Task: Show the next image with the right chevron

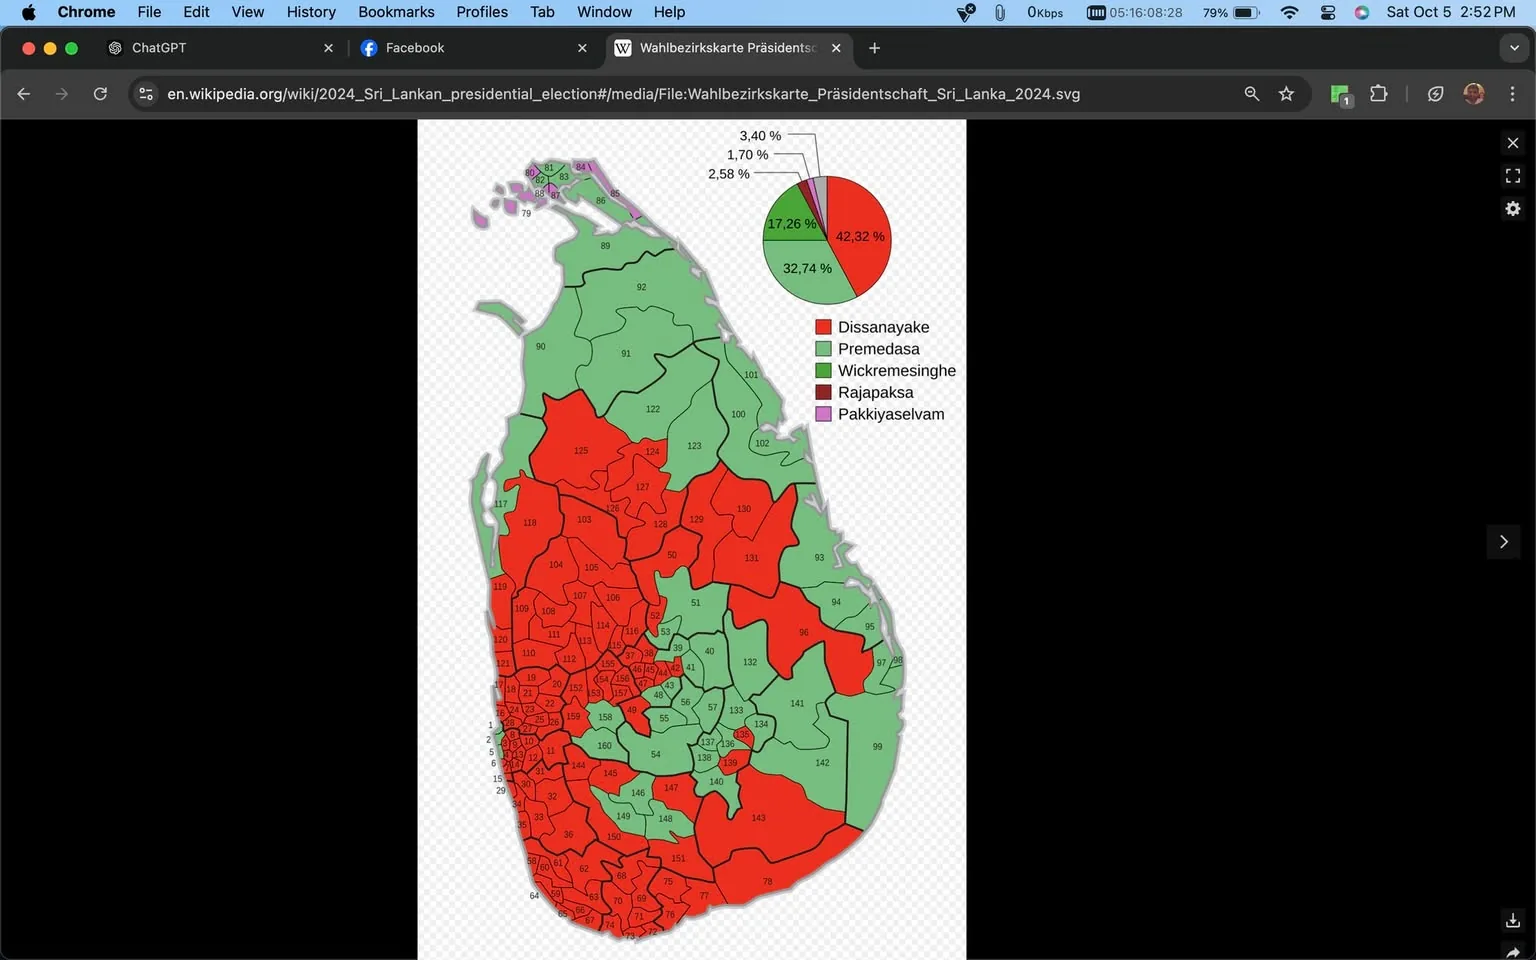Action: (1503, 541)
